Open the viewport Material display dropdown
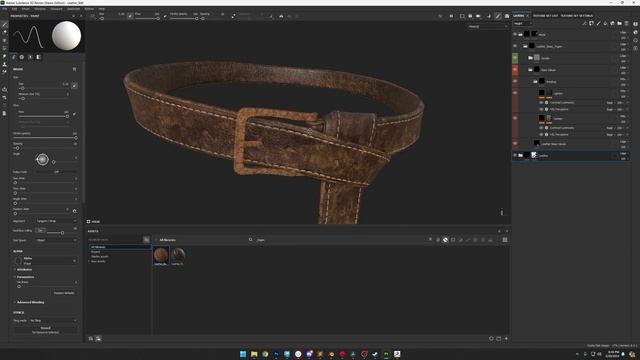The width and height of the screenshot is (640, 360). [x=488, y=27]
